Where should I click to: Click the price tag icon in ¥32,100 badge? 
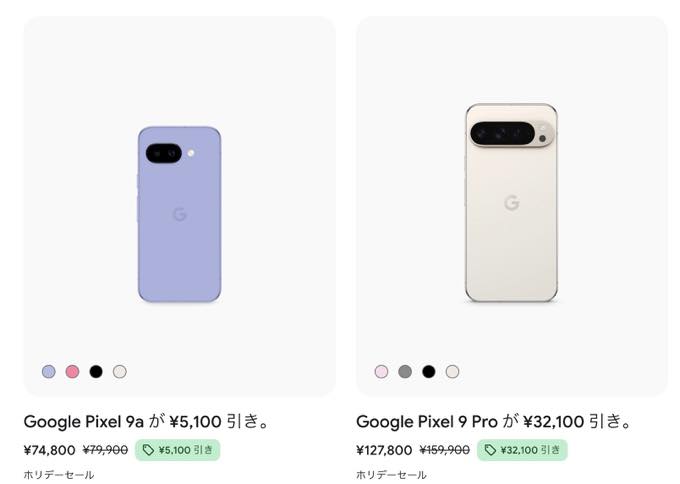pos(490,450)
